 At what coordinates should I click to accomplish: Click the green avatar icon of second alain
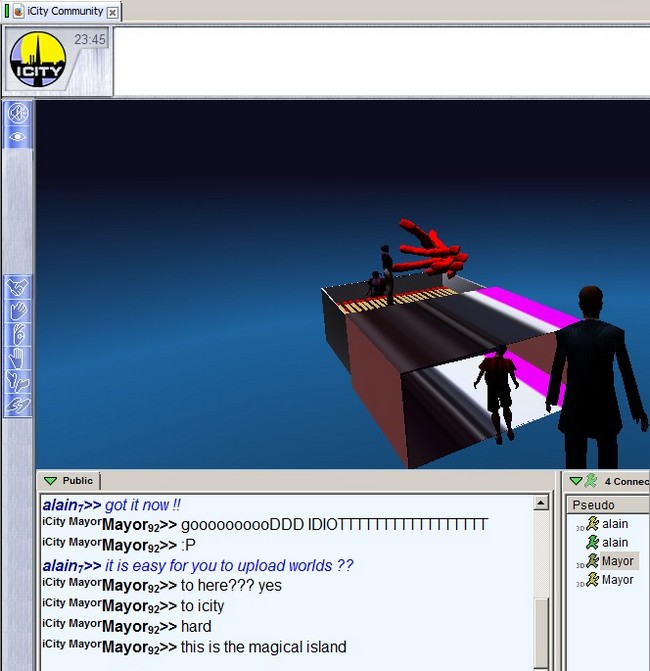click(x=592, y=542)
